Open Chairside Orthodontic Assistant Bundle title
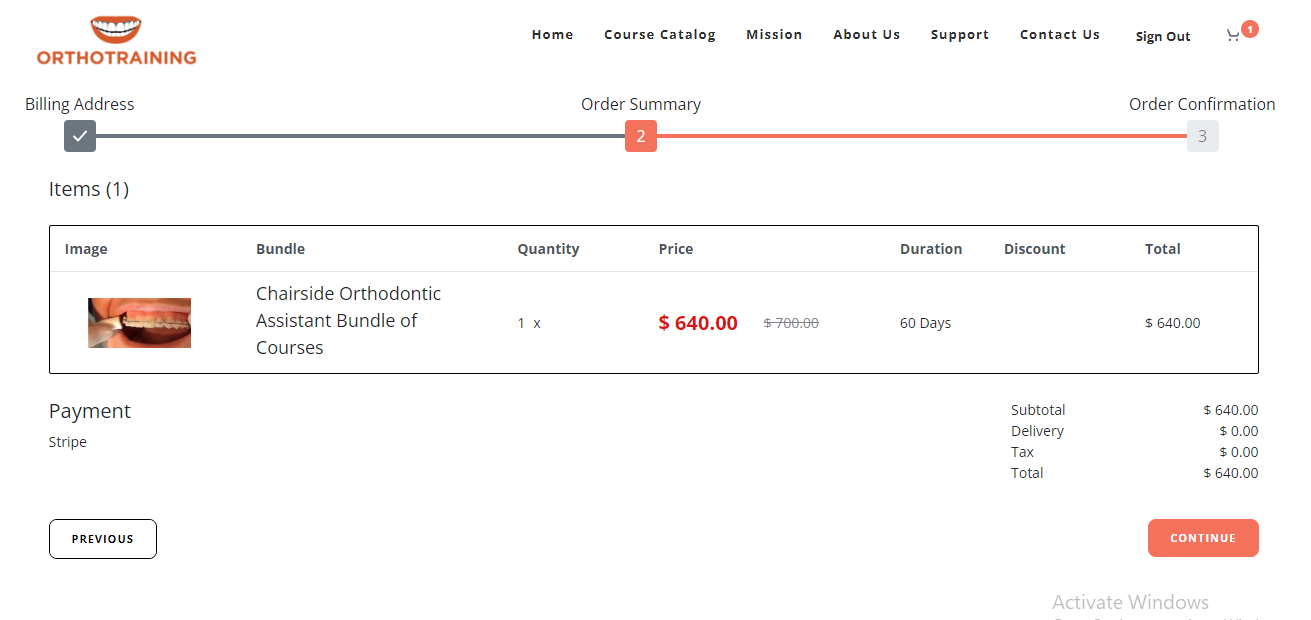The image size is (1311, 620). [348, 320]
